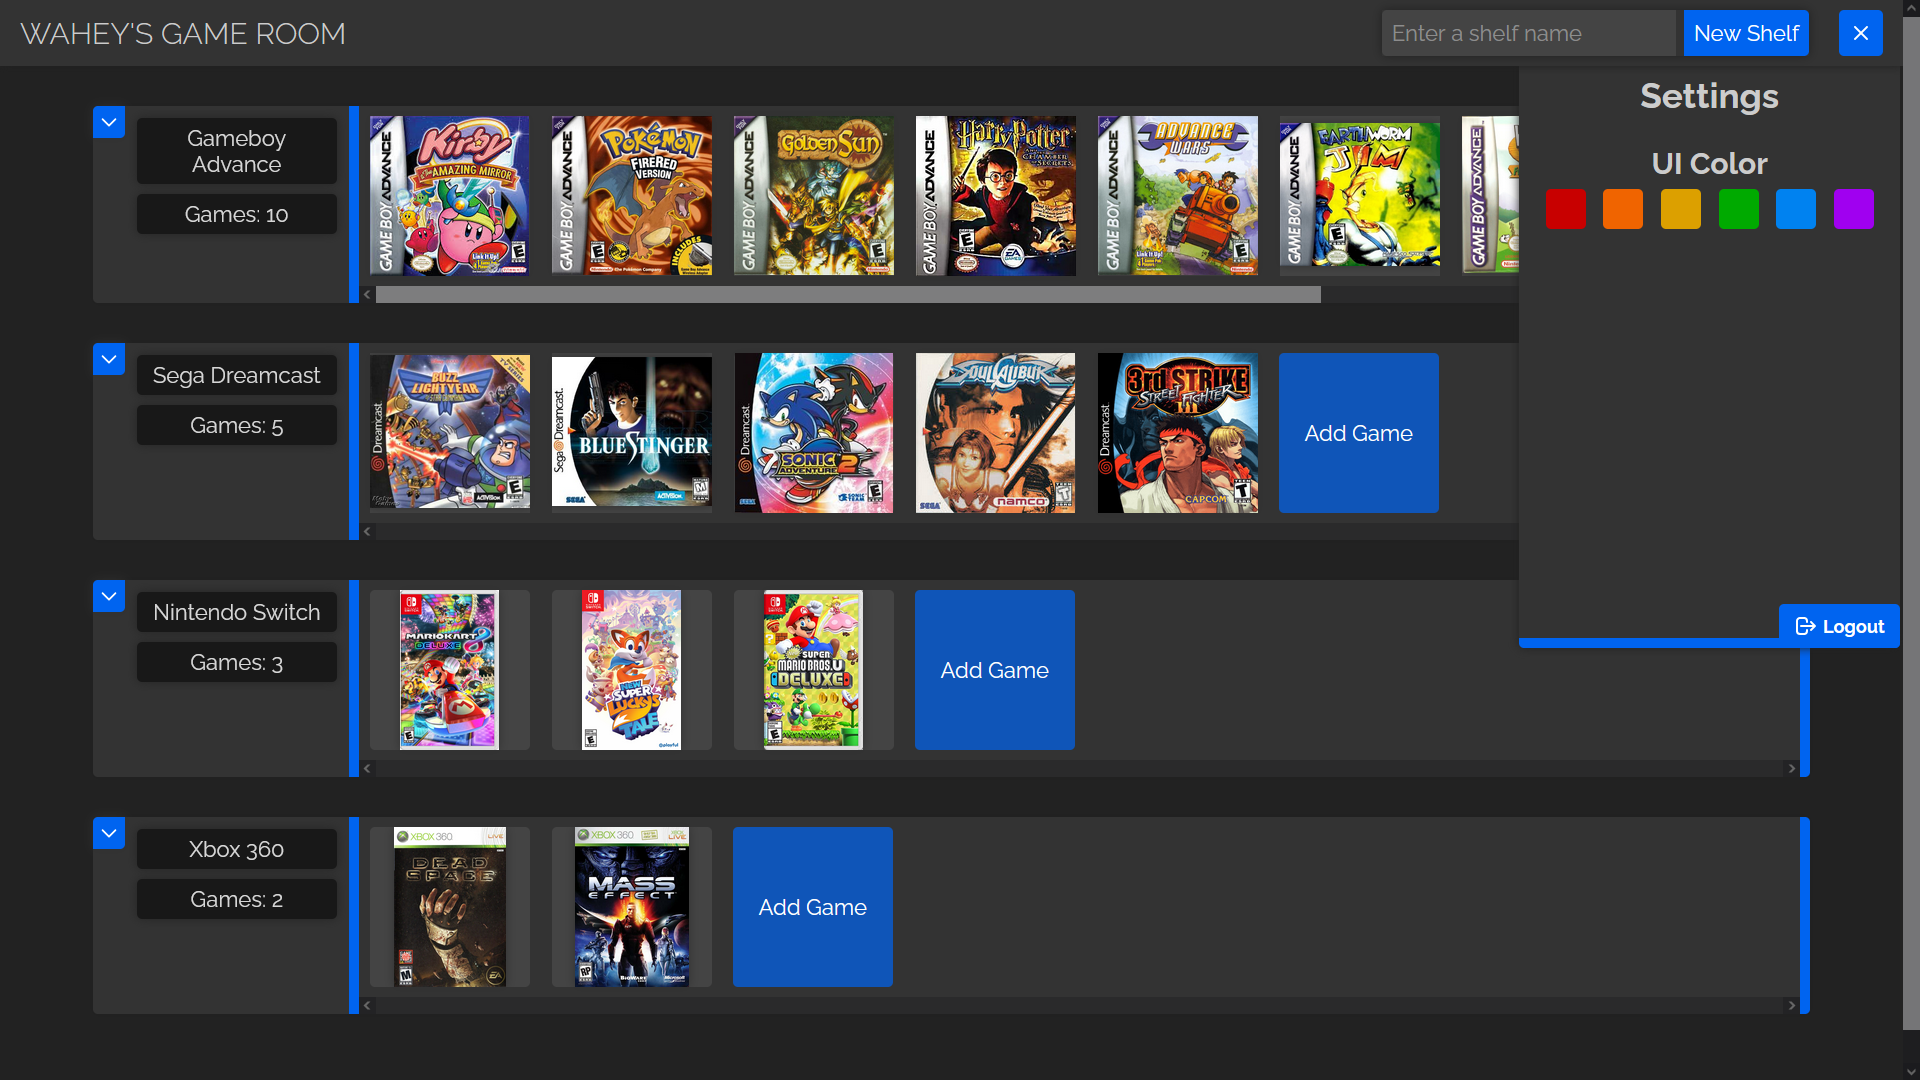Add Game to Nintendo Switch shelf

pyautogui.click(x=995, y=670)
